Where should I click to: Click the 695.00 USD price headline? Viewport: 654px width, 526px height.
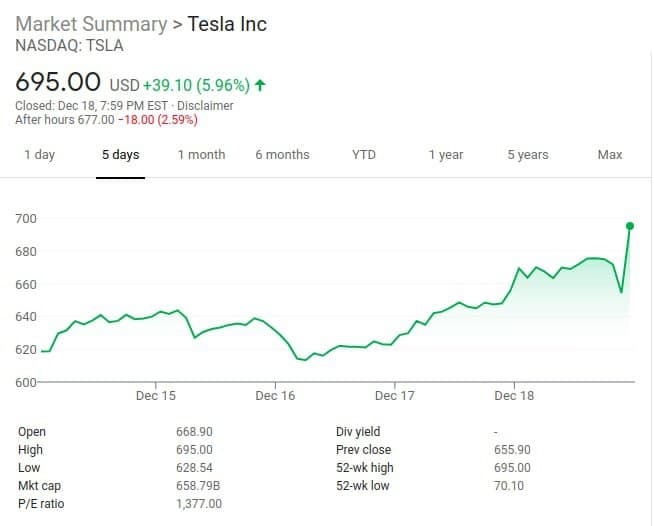59,81
